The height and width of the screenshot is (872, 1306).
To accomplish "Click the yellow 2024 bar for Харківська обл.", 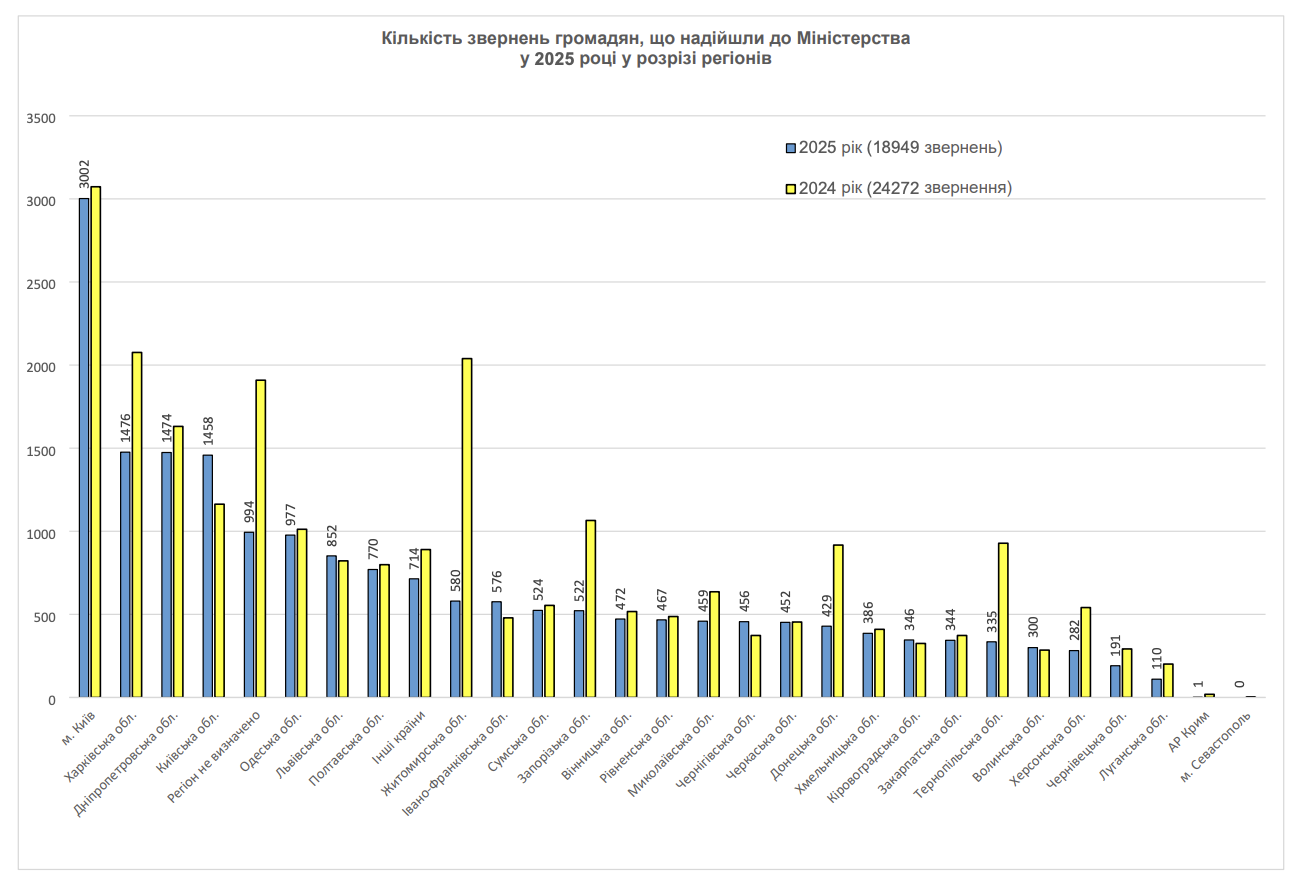I will tap(137, 525).
